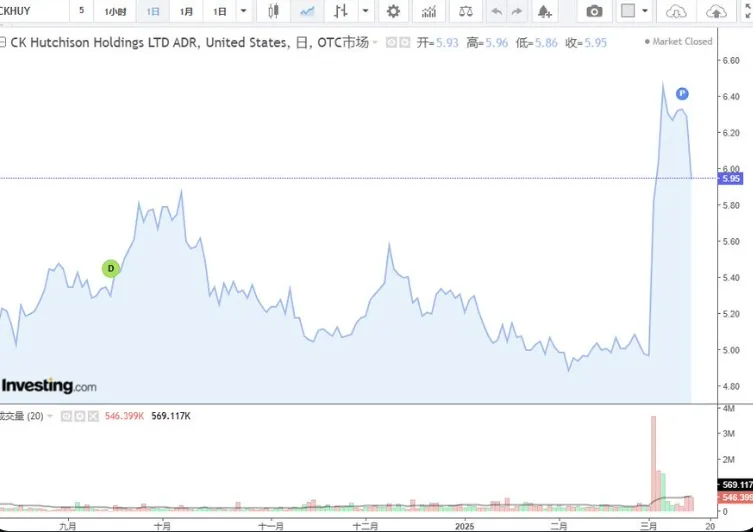Open the fullscreen layout color box
Image resolution: width=753 pixels, height=532 pixels.
click(628, 11)
